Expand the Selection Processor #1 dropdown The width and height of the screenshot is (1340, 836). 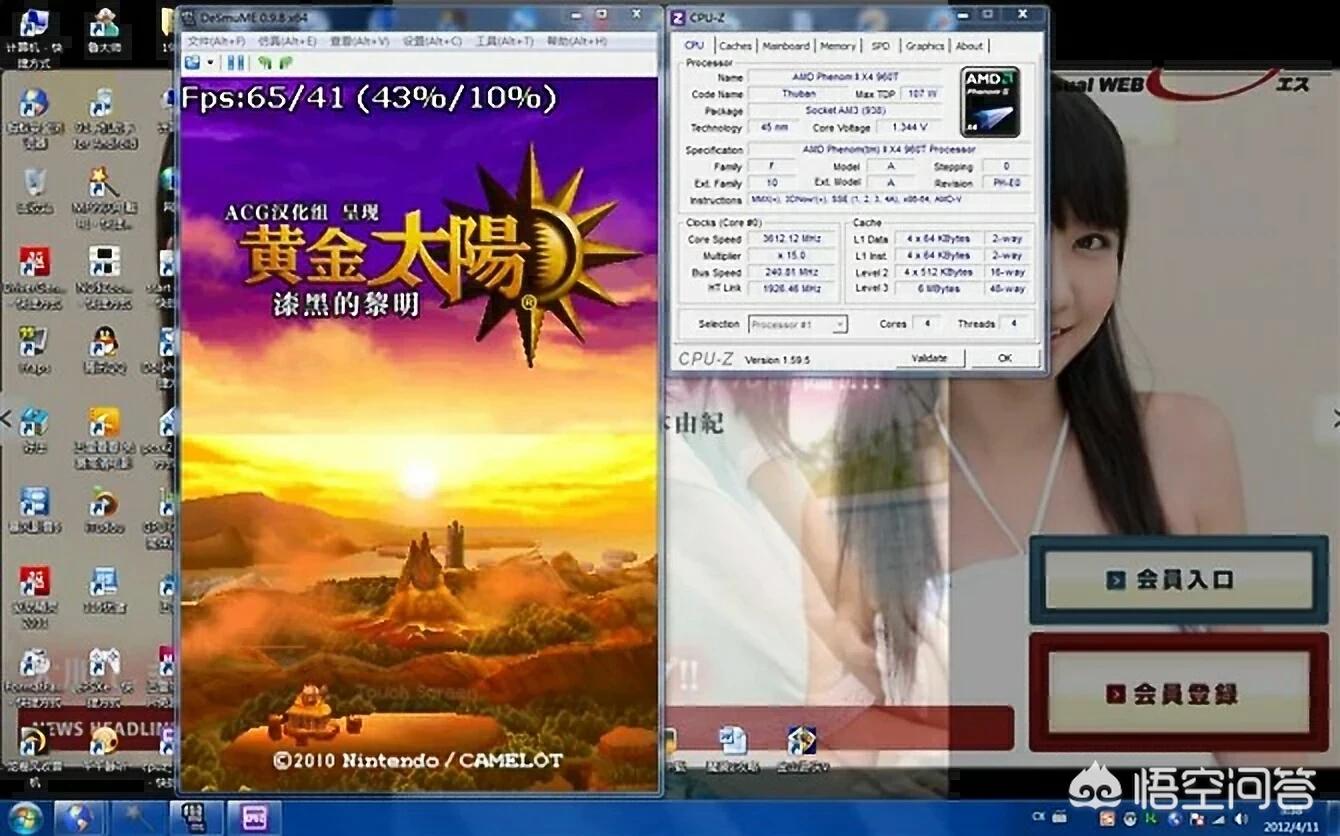pos(797,324)
